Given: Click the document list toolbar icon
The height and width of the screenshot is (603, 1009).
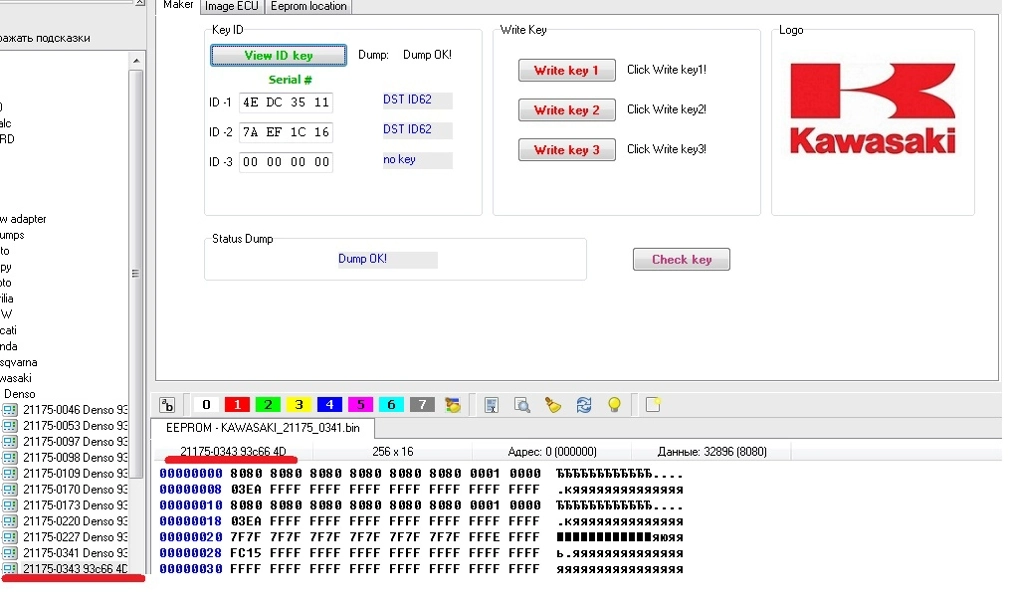Looking at the screenshot, I should (491, 405).
